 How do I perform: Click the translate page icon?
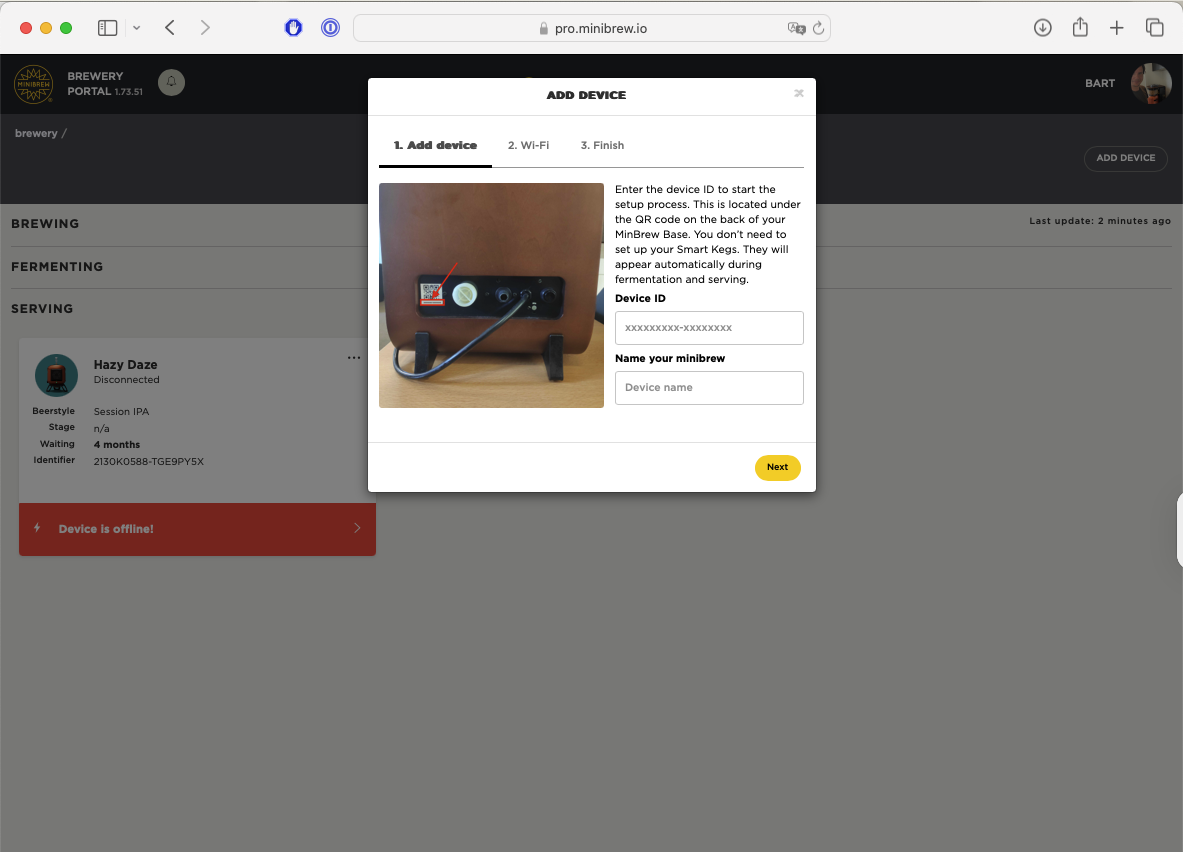[796, 29]
